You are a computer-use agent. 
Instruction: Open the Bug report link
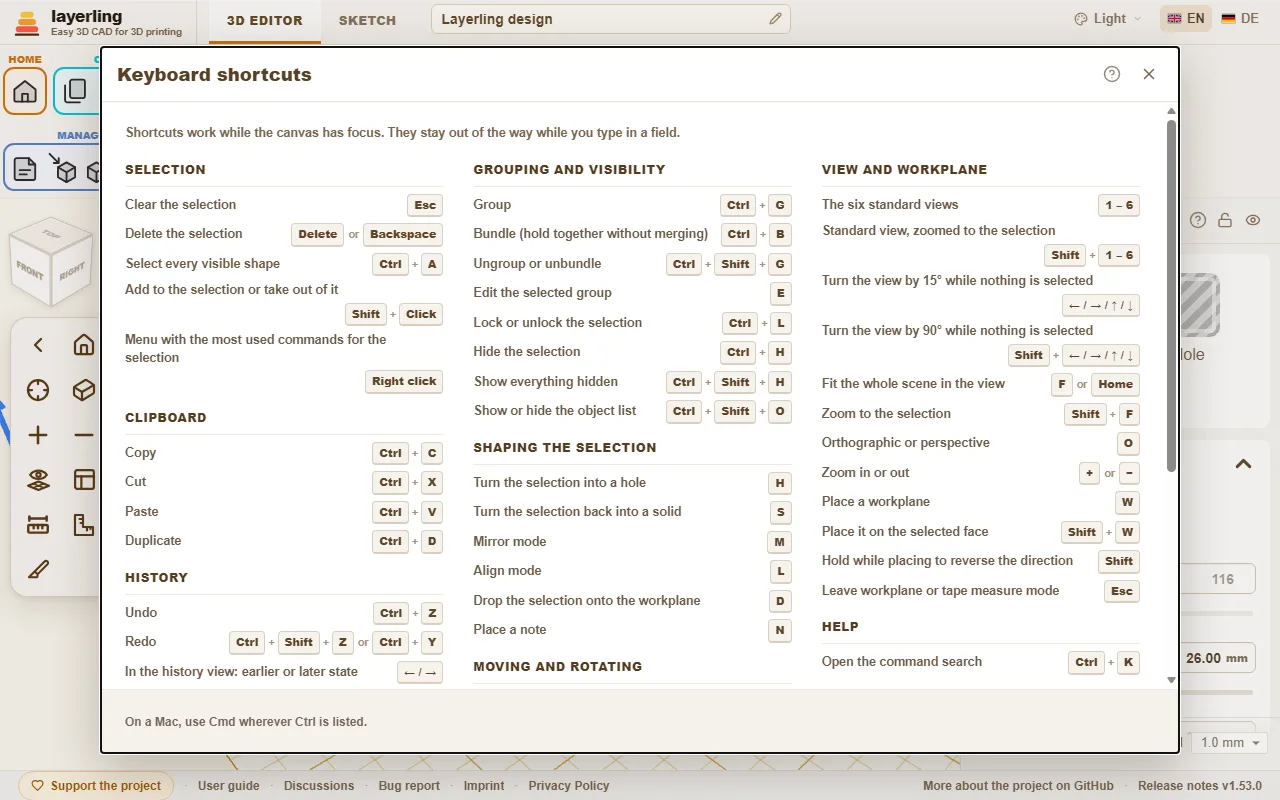pos(409,786)
